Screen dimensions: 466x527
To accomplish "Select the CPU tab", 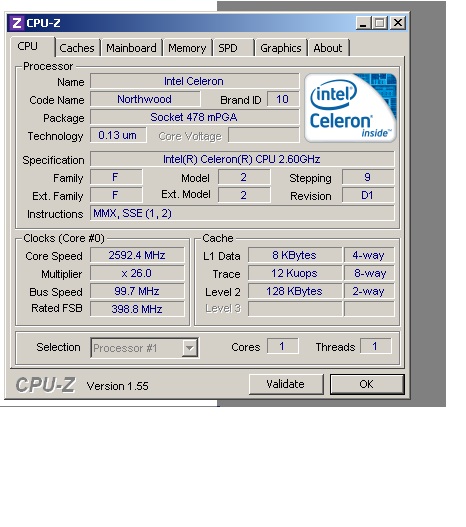I will tap(32, 46).
